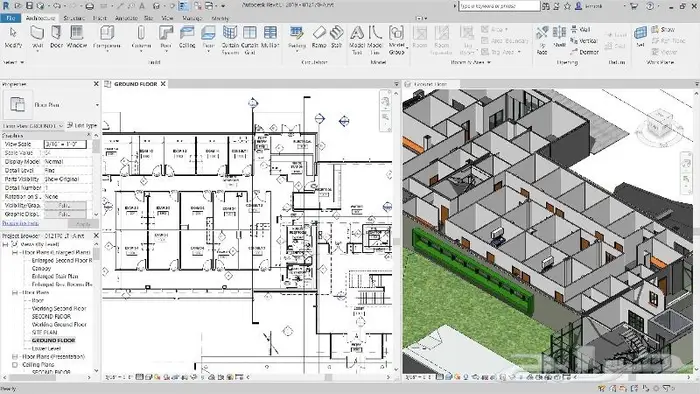
Task: Select the Model Text tool
Action: (357, 39)
